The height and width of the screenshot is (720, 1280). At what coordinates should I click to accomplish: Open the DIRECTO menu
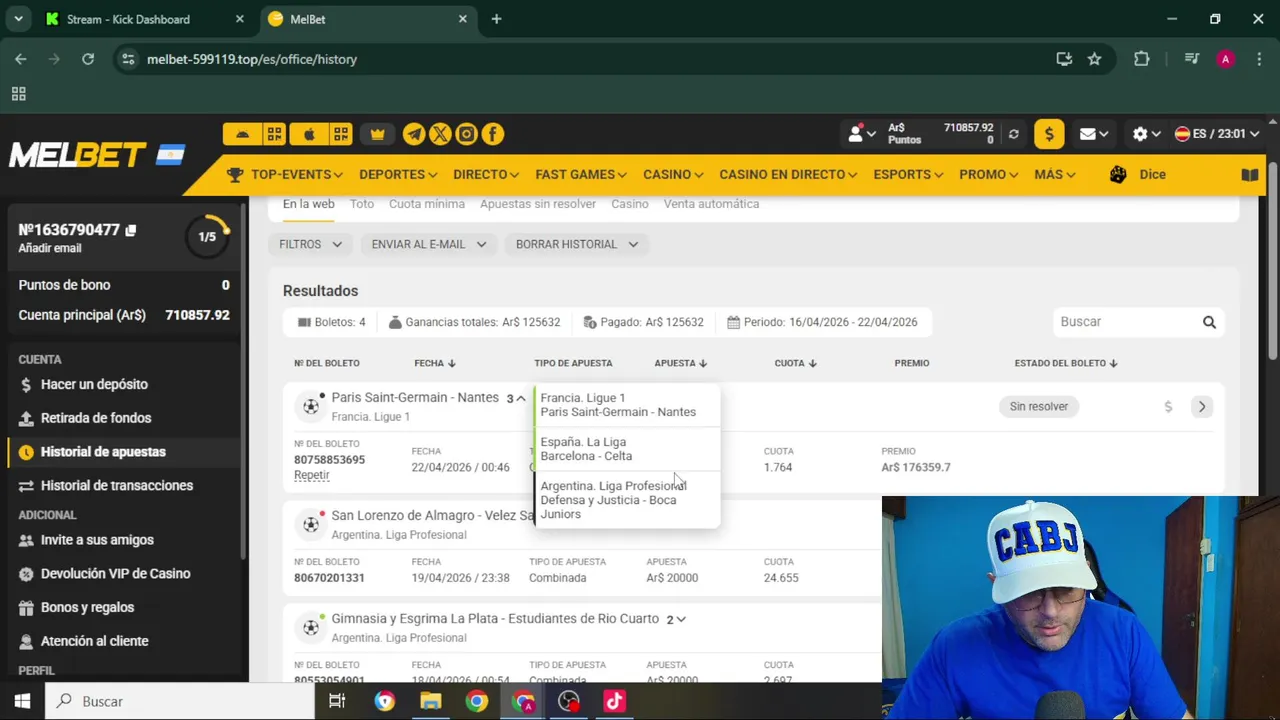tap(486, 174)
